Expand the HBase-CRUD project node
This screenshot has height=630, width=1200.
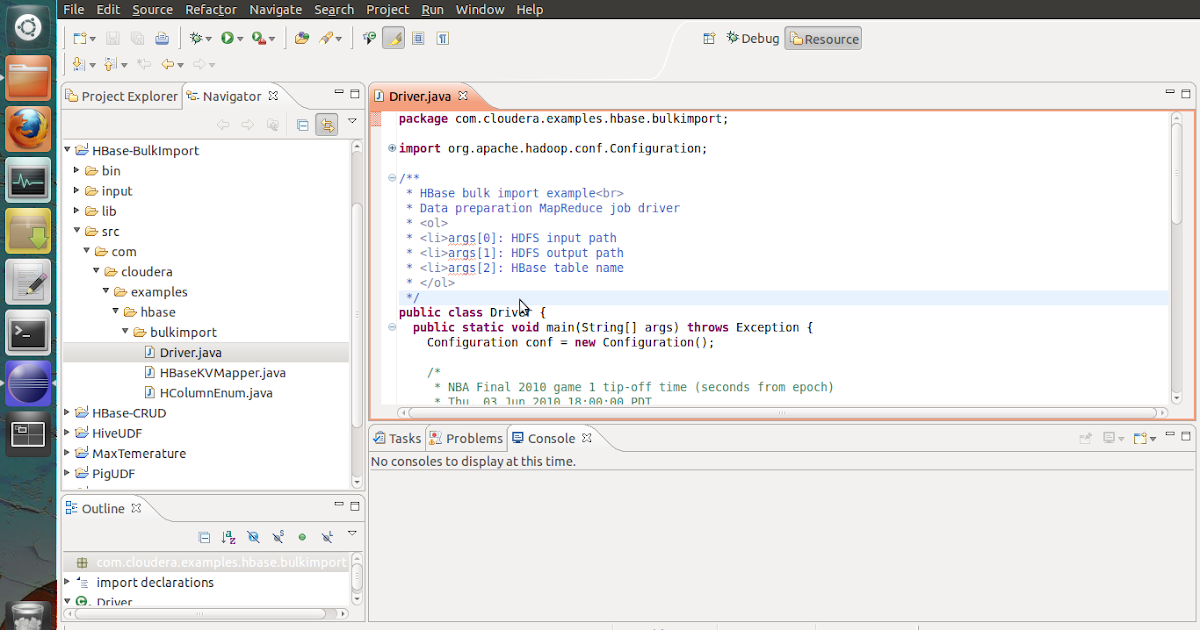click(x=68, y=412)
